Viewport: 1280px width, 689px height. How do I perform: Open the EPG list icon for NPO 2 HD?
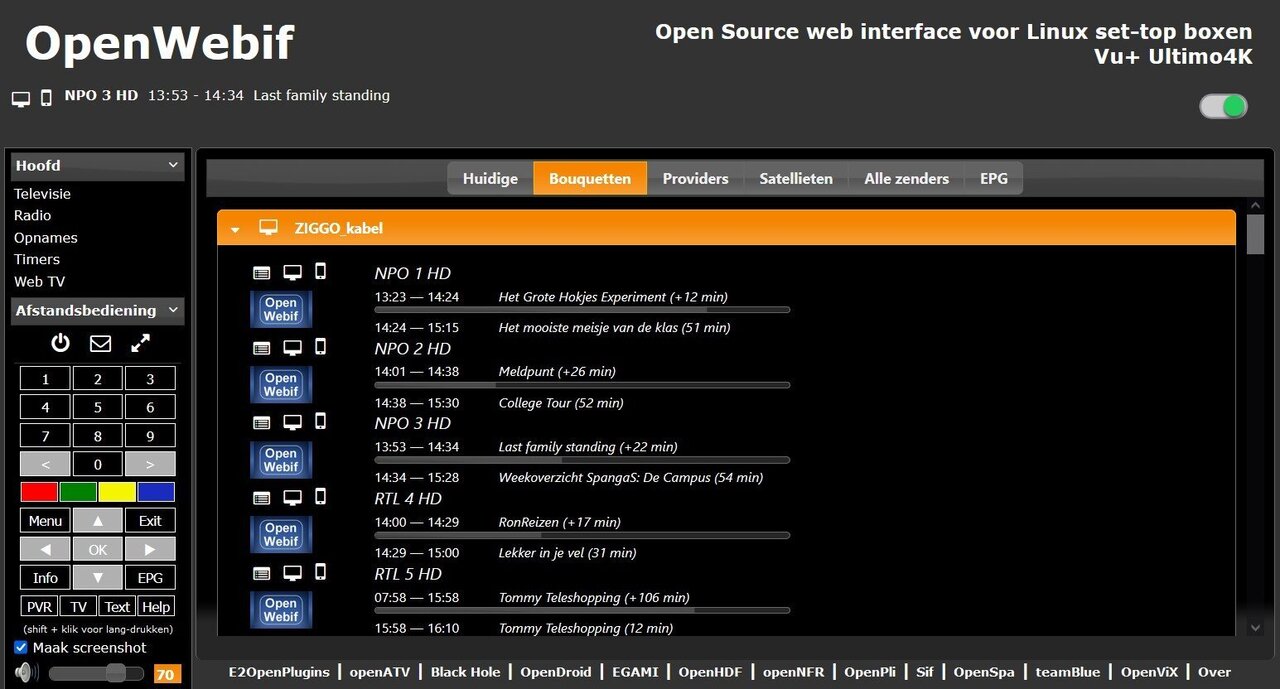tap(261, 348)
